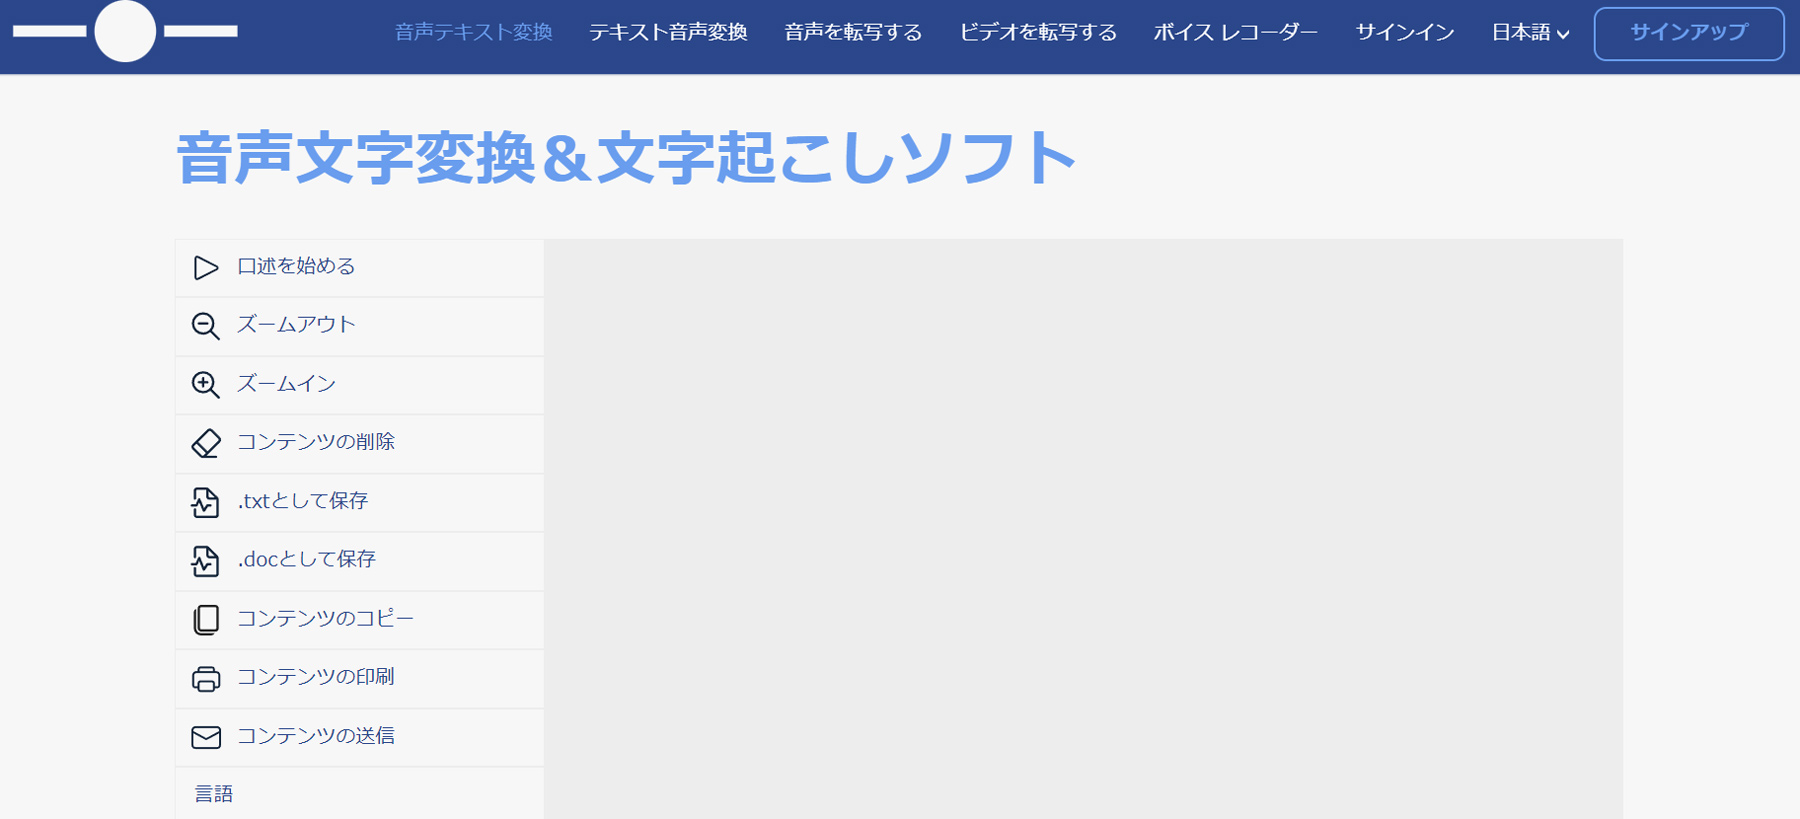
Task: Print using コンテンツの印刷 label
Action: tap(316, 676)
